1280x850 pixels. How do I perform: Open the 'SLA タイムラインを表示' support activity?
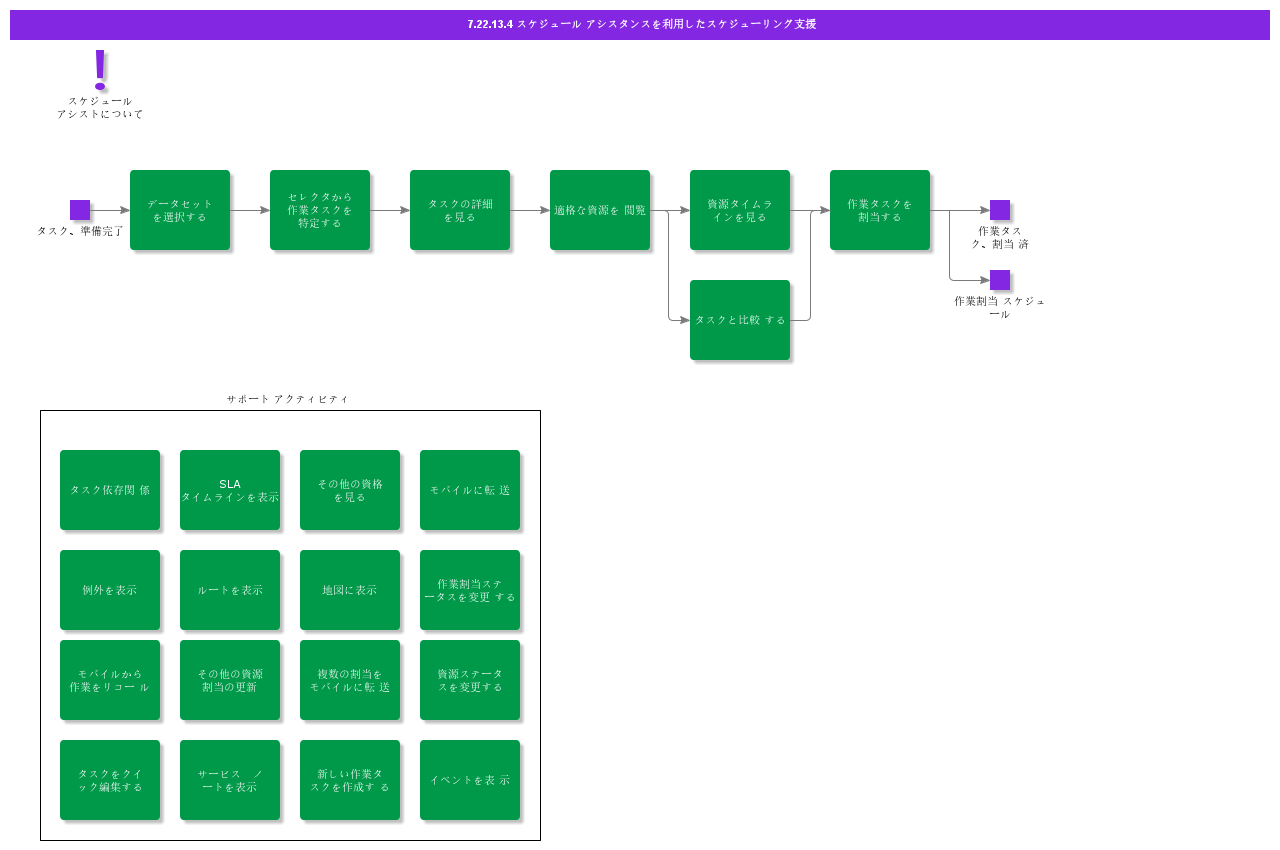(230, 490)
